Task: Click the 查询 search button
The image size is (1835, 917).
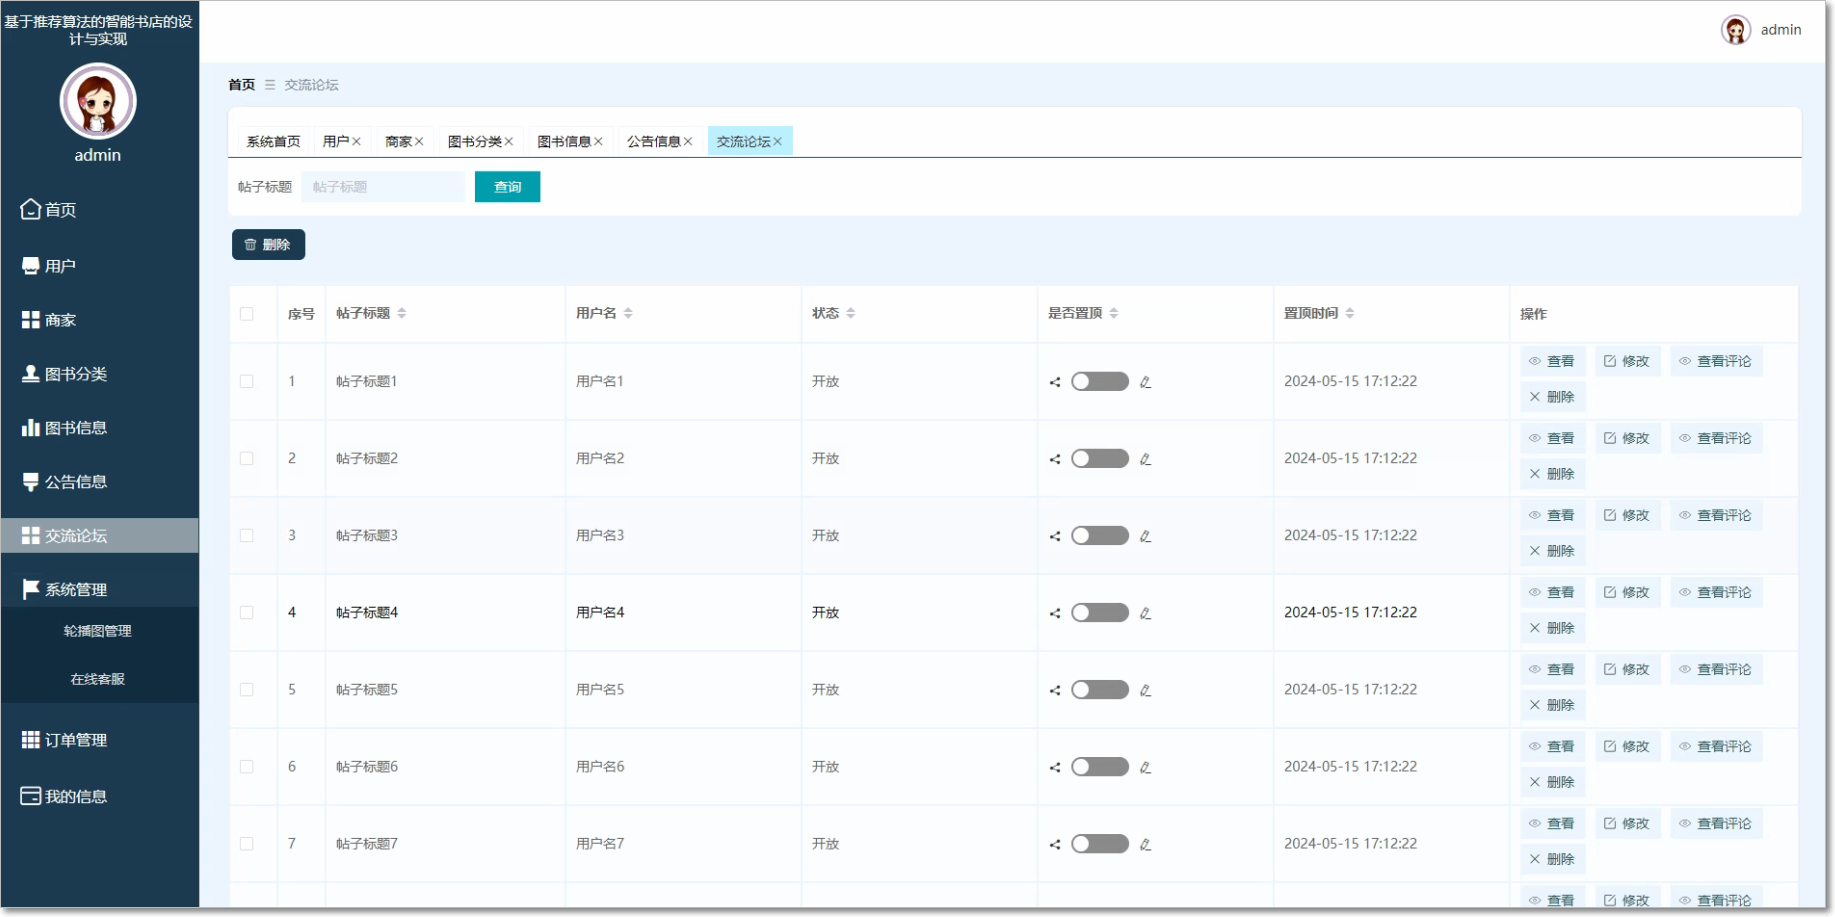Action: click(x=508, y=187)
